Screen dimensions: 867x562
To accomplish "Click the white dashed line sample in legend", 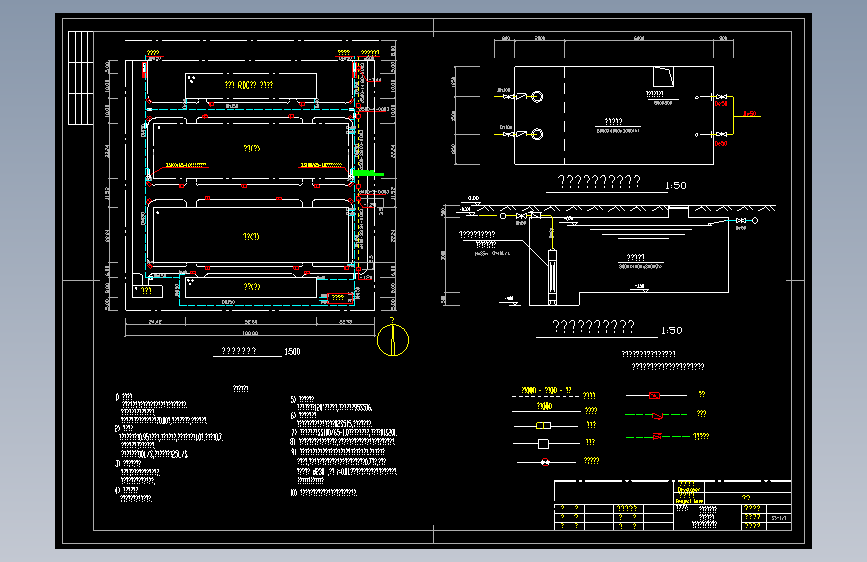I will tap(545, 397).
